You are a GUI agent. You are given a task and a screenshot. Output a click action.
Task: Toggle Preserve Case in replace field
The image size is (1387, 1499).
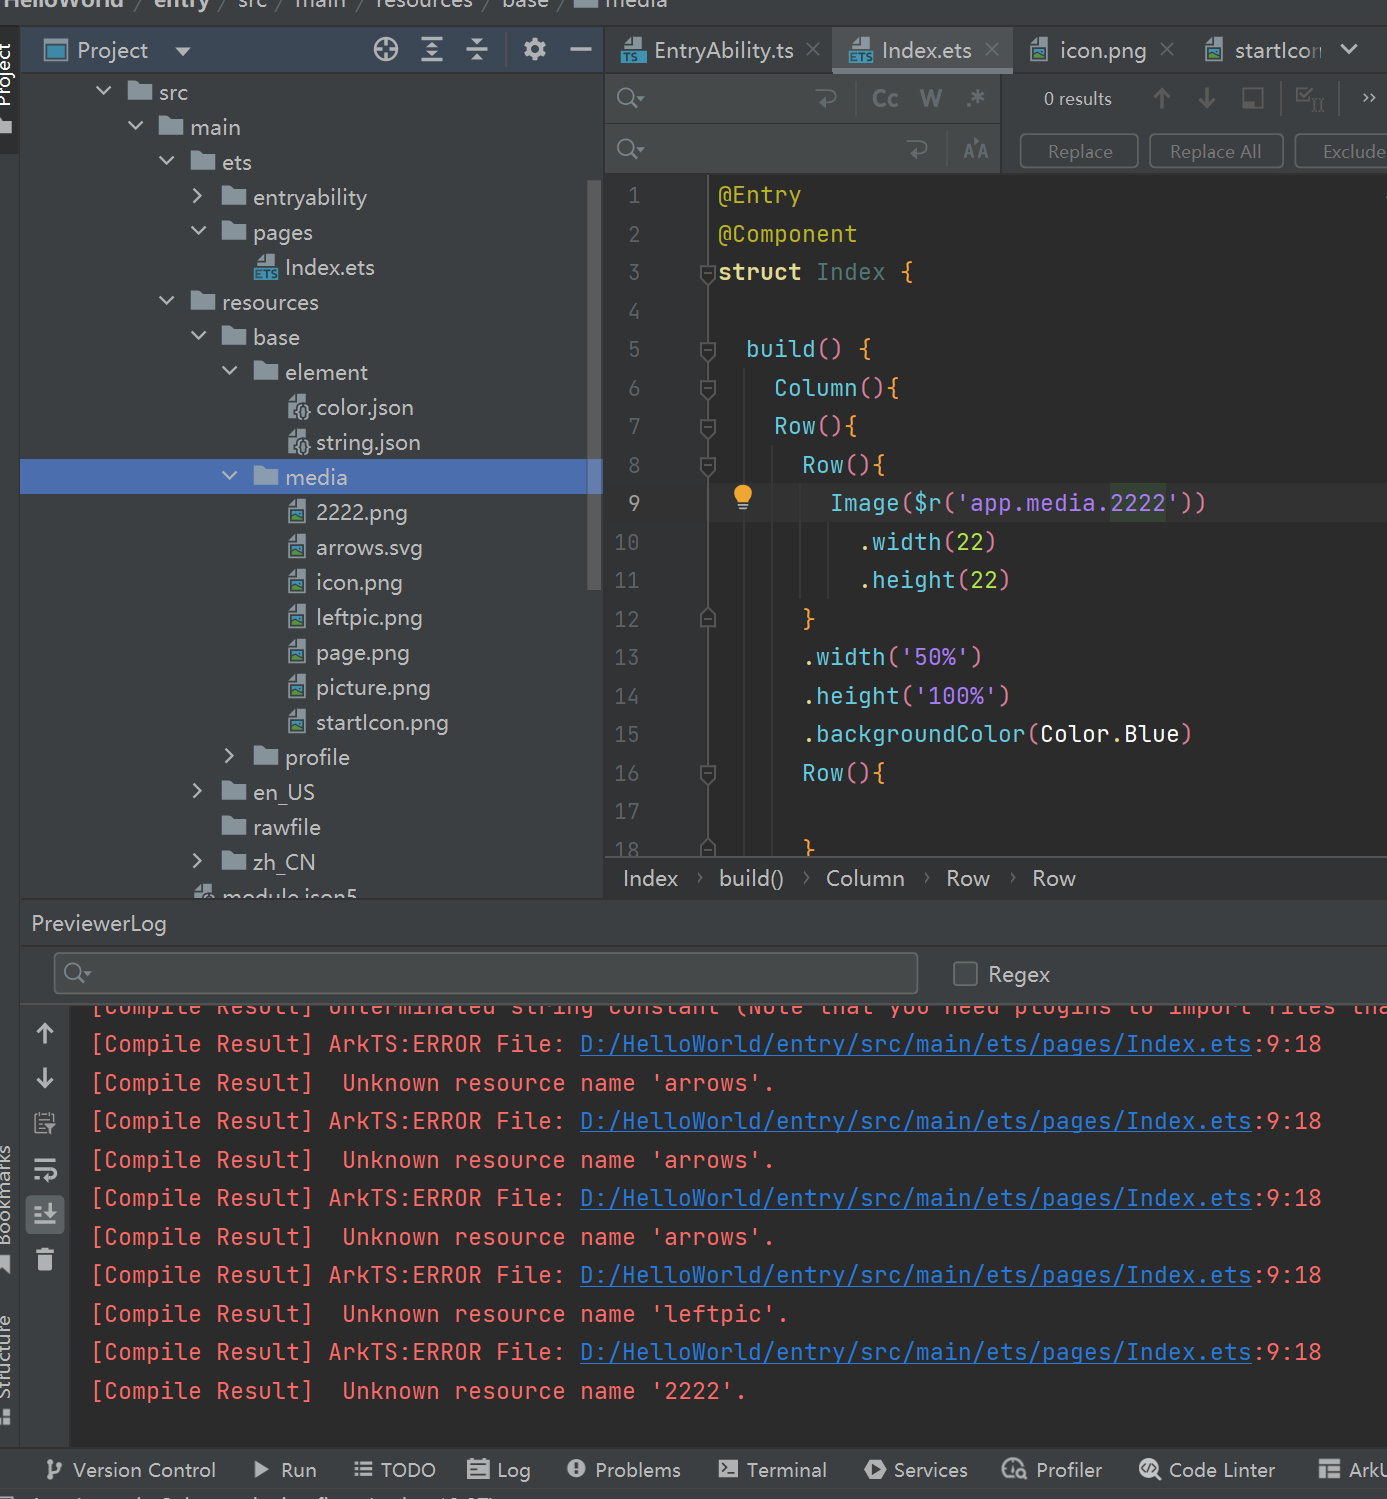click(976, 150)
